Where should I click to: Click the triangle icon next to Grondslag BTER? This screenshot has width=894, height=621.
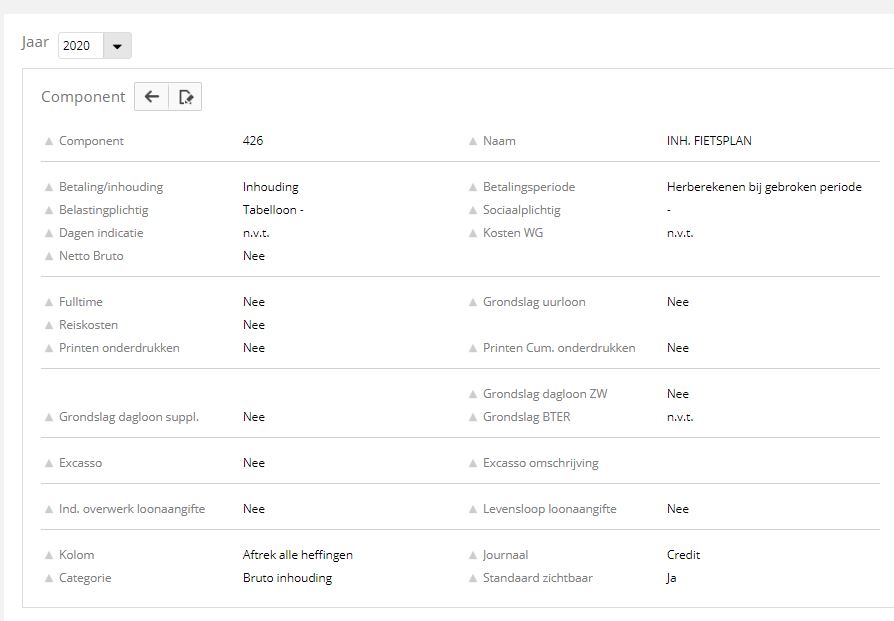473,417
